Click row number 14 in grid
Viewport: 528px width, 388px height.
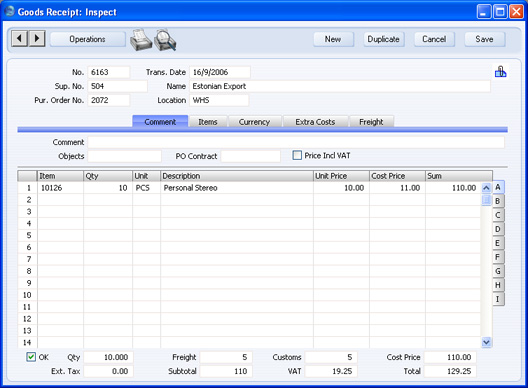tap(28, 343)
